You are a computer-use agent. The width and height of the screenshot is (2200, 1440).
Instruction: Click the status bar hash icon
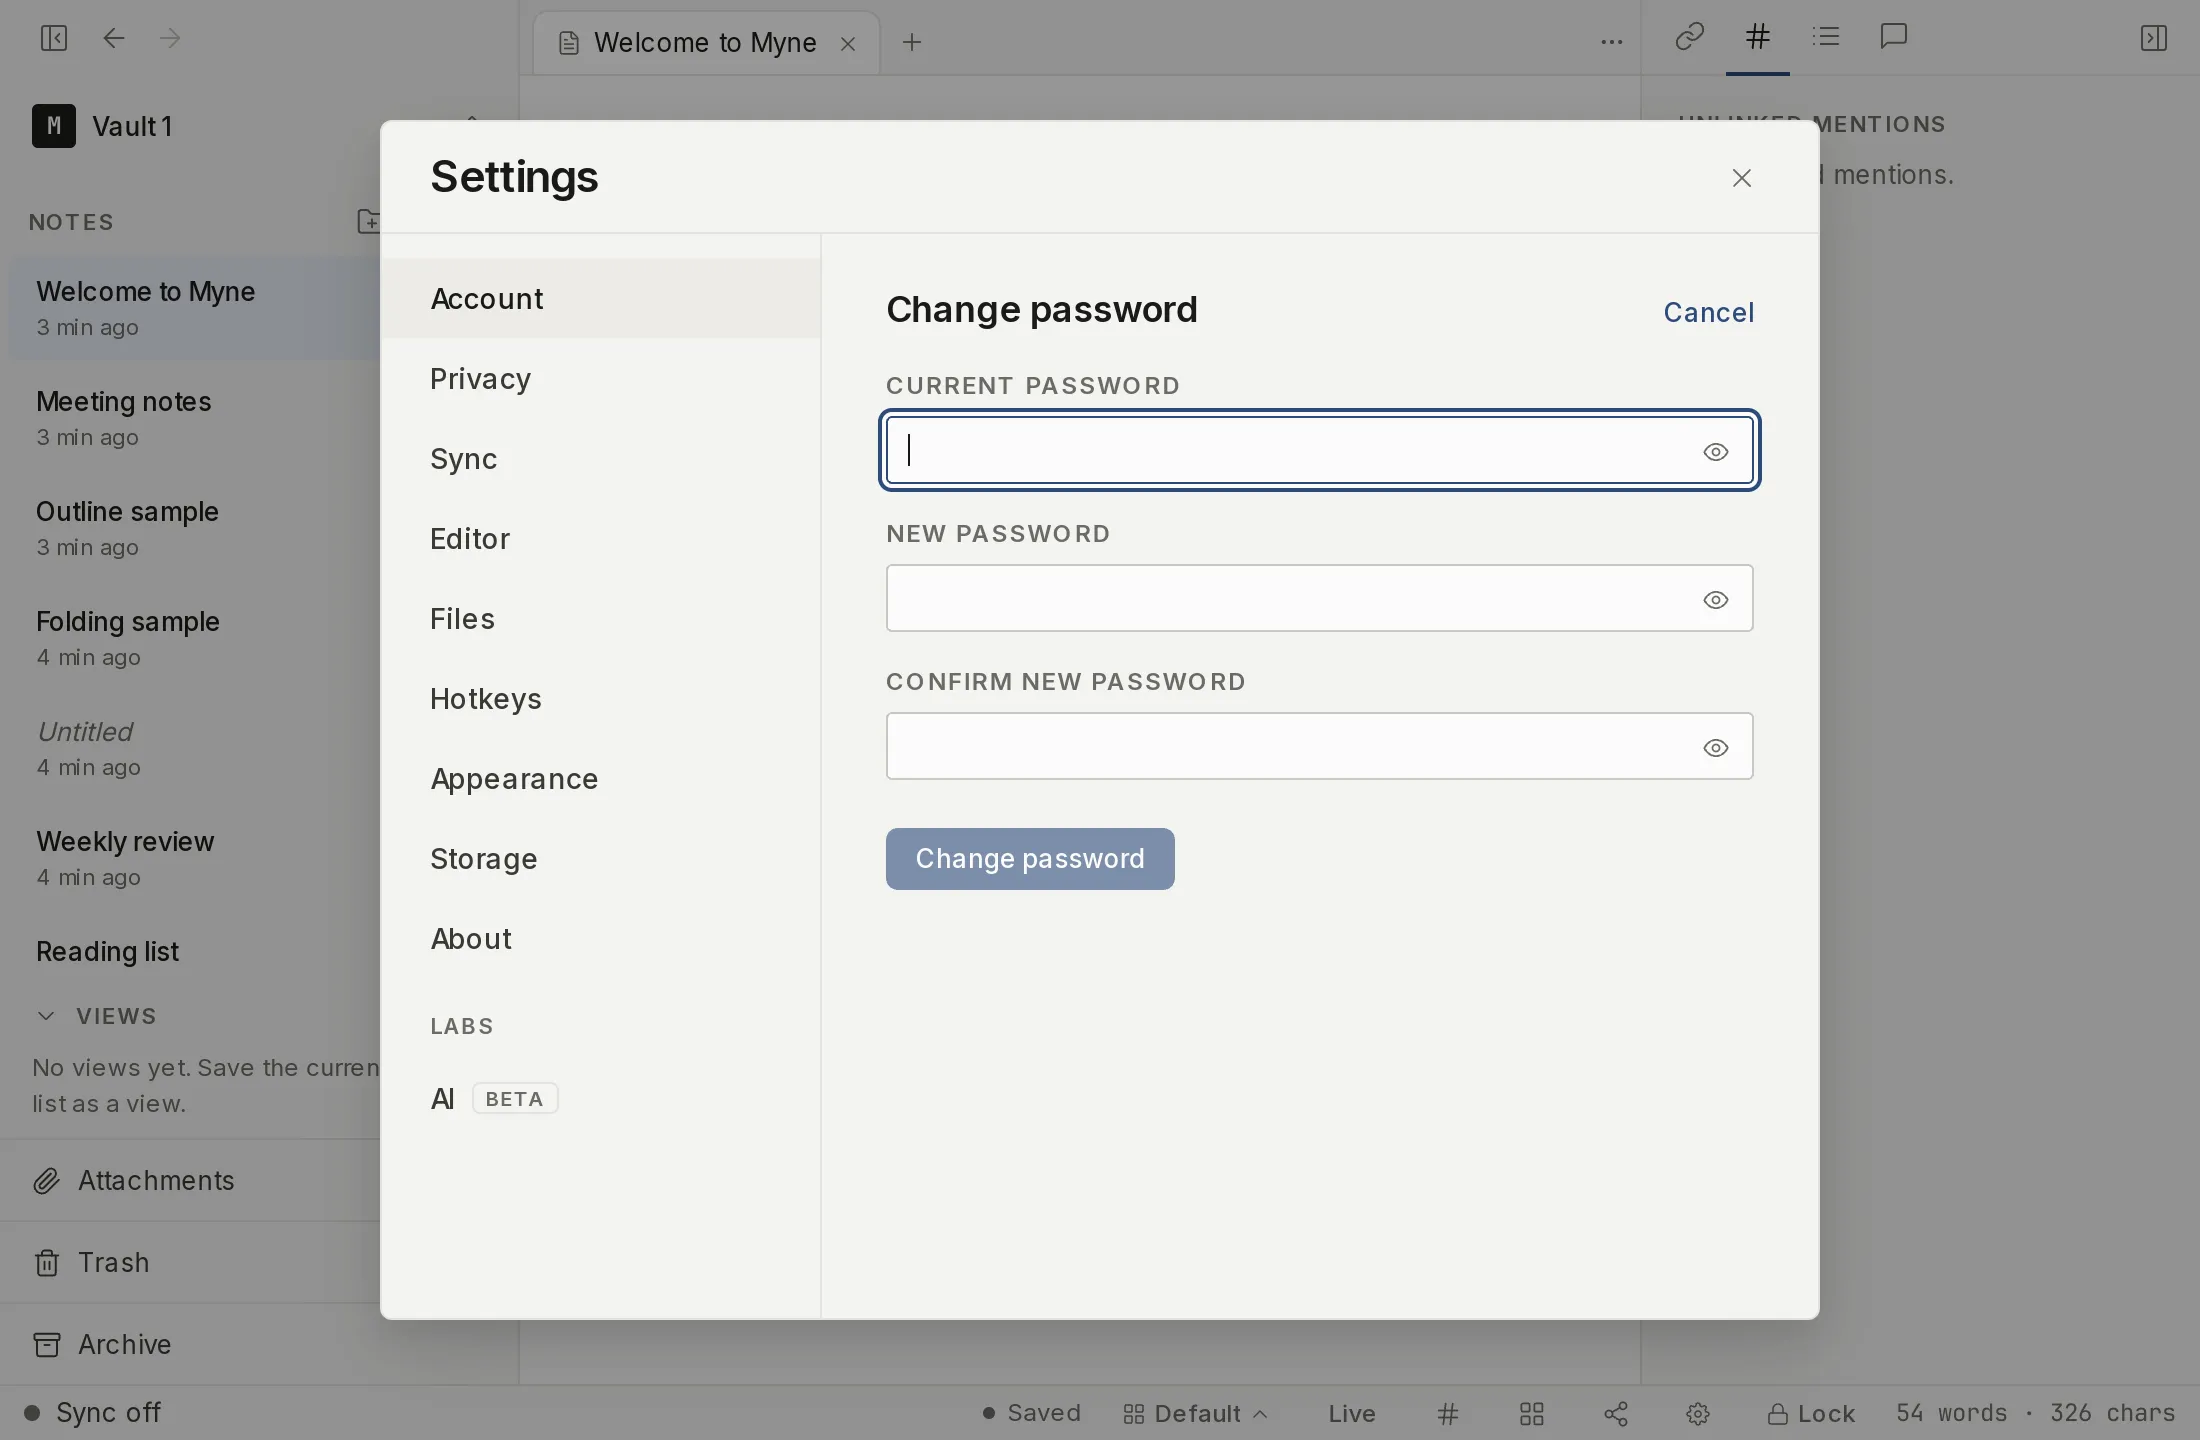coord(1448,1413)
